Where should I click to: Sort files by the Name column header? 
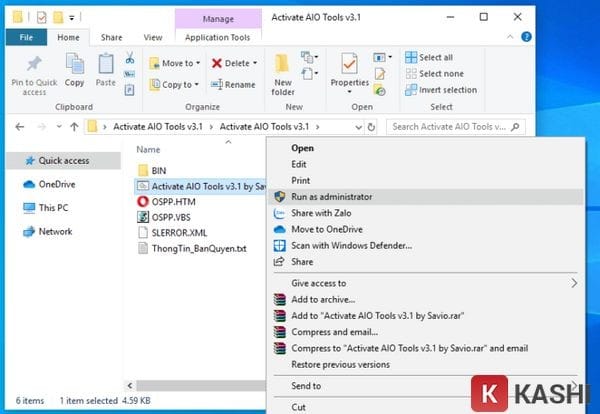point(148,150)
